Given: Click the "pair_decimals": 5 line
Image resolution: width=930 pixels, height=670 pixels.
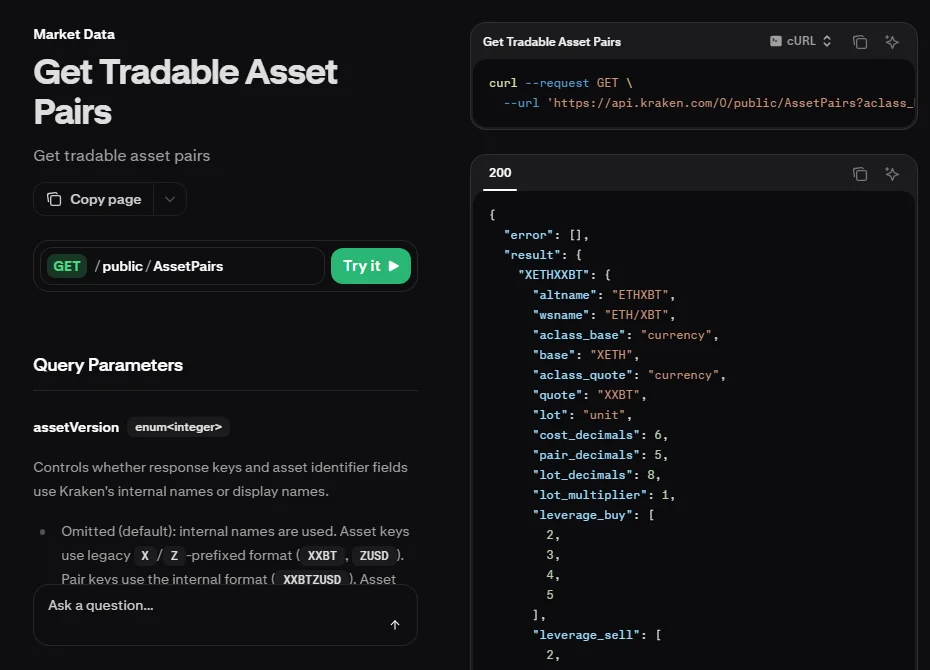Looking at the screenshot, I should coord(600,455).
